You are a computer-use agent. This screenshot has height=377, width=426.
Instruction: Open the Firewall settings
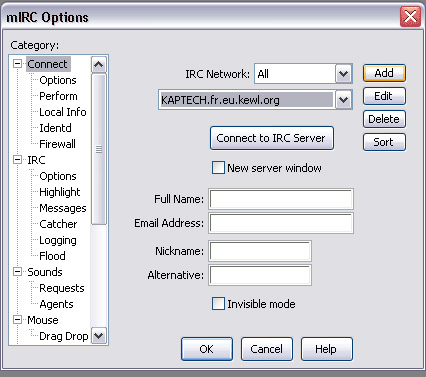[57, 144]
